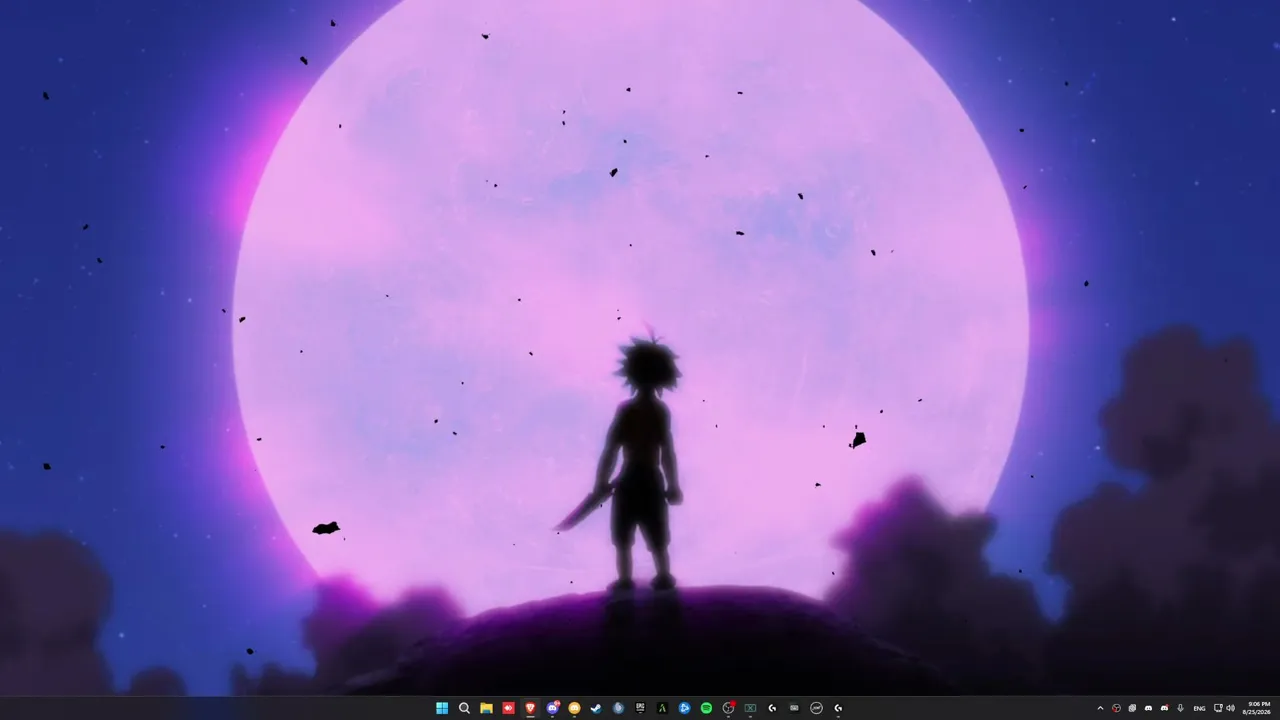1280x720 pixels.
Task: Open the Windows Start menu
Action: click(x=442, y=708)
